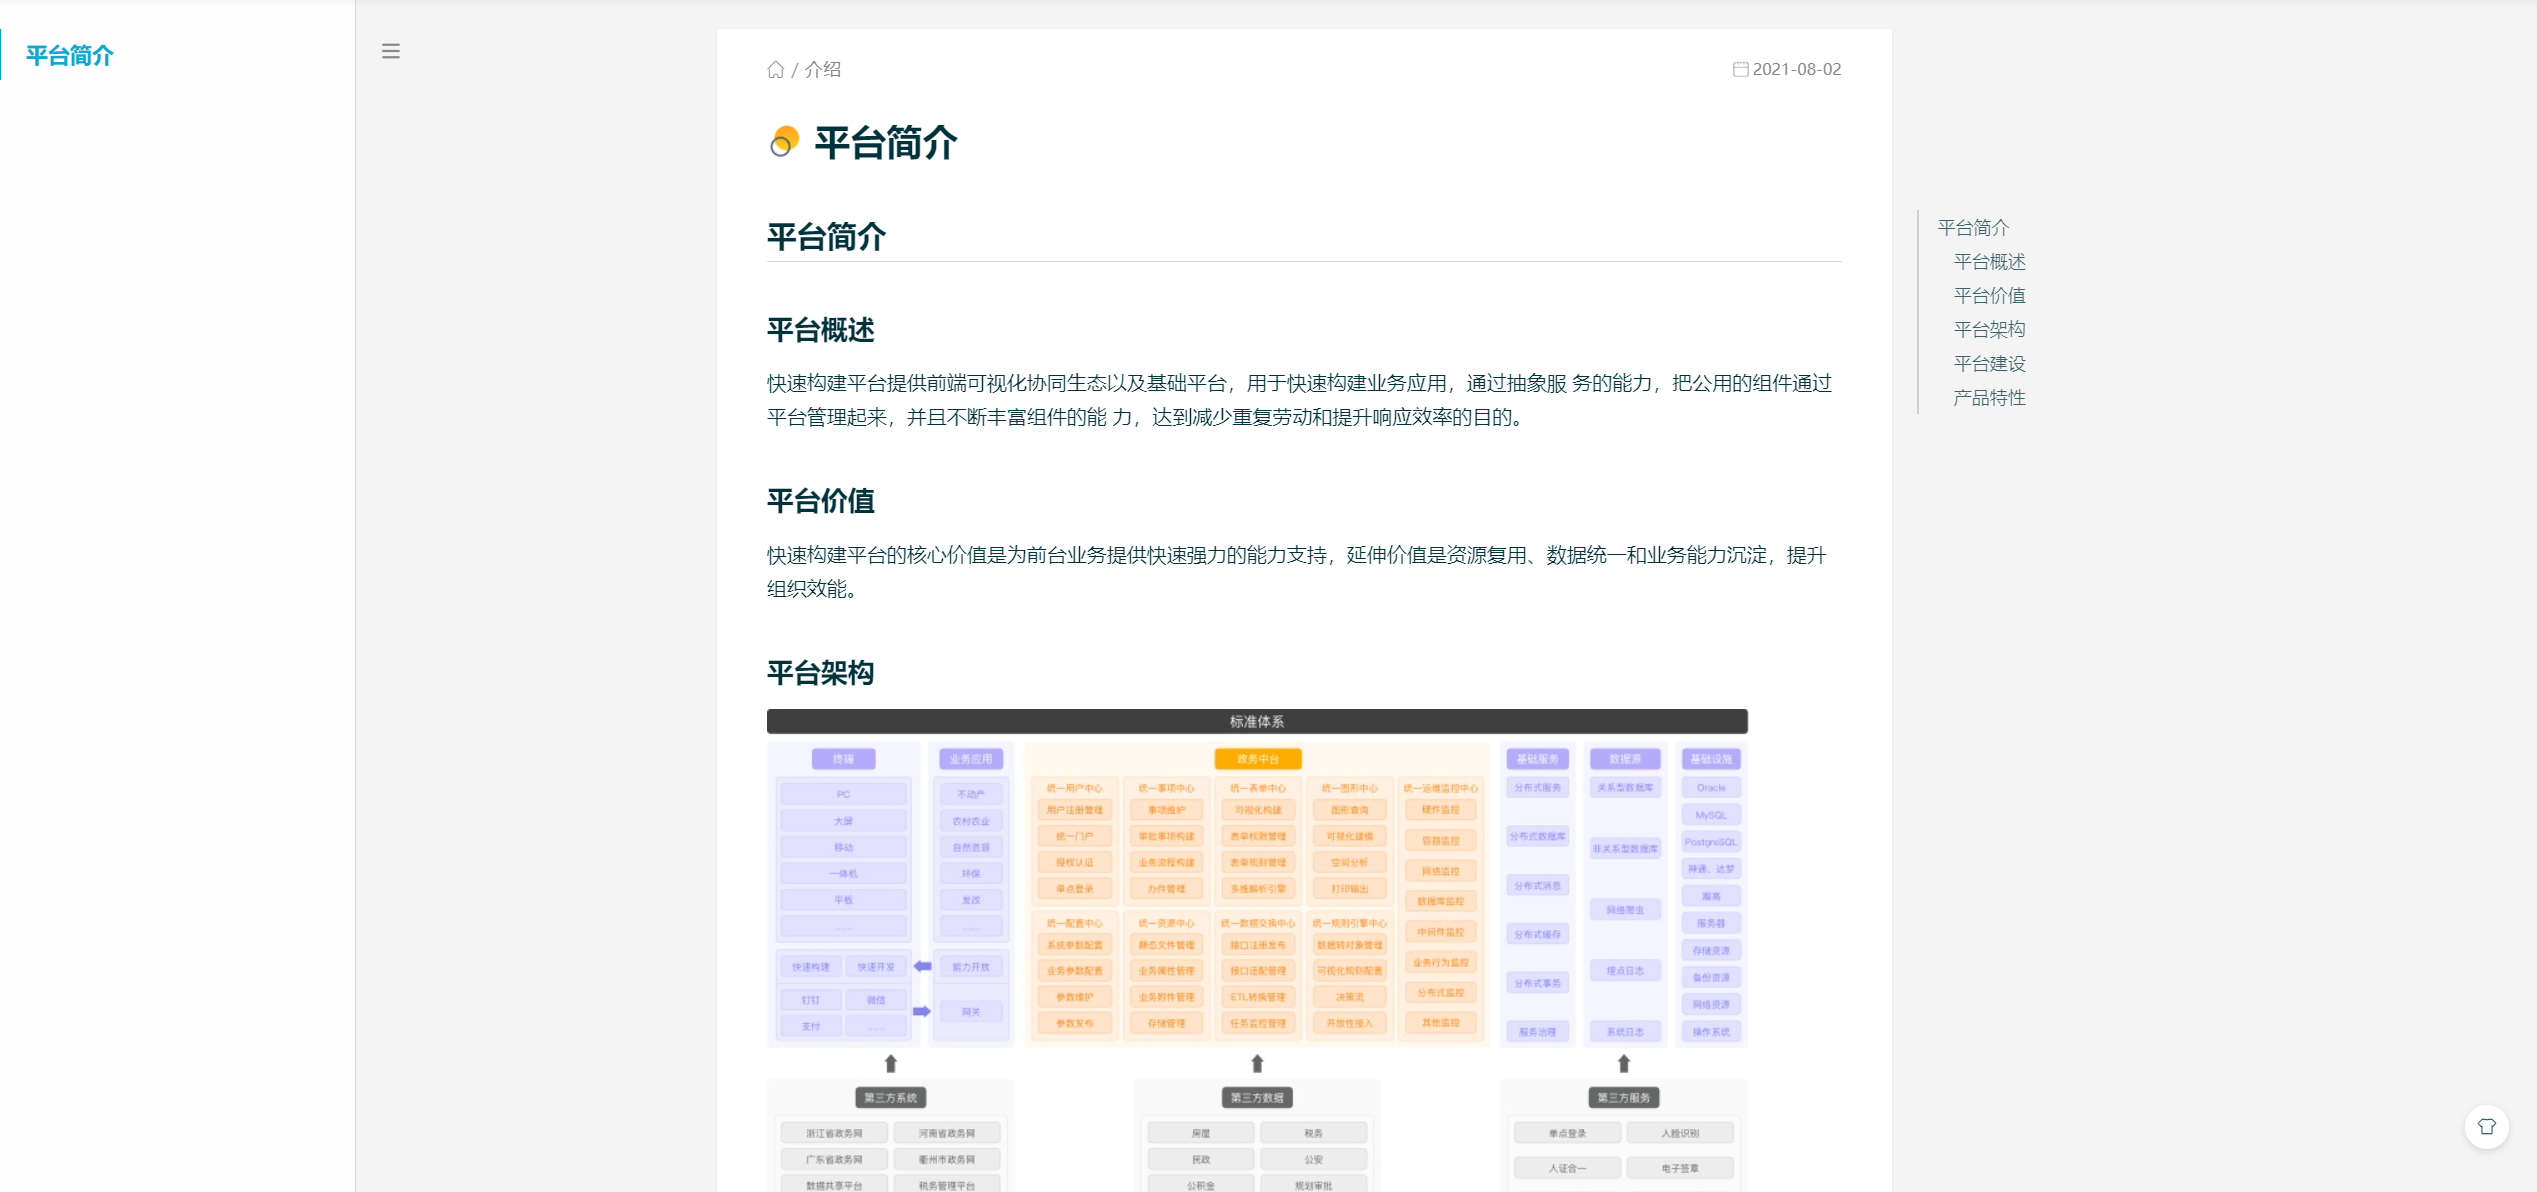Click the purple left arrow in the diagram

coord(922,966)
